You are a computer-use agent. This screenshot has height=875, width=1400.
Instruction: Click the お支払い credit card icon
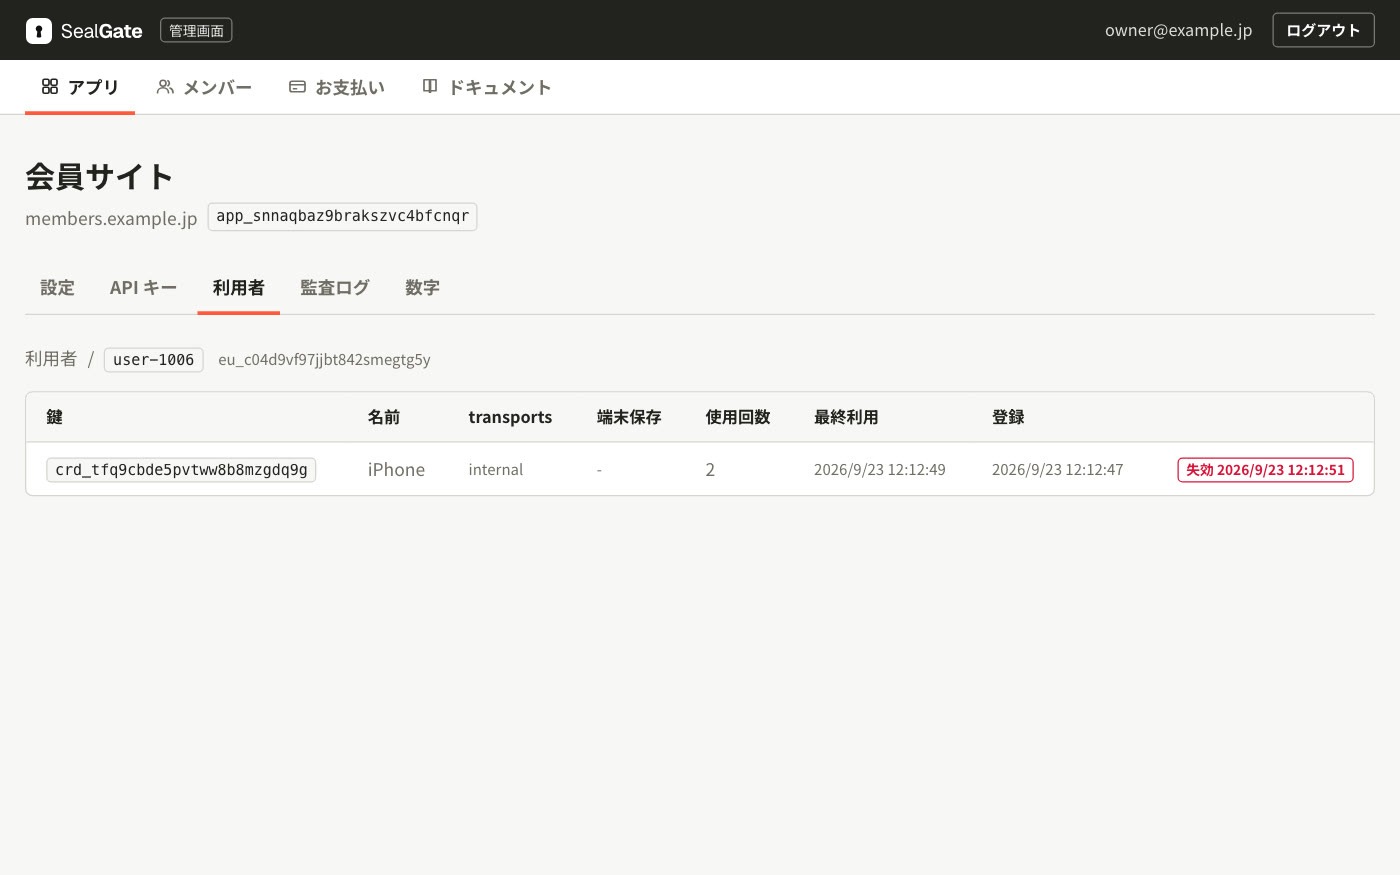tap(297, 87)
